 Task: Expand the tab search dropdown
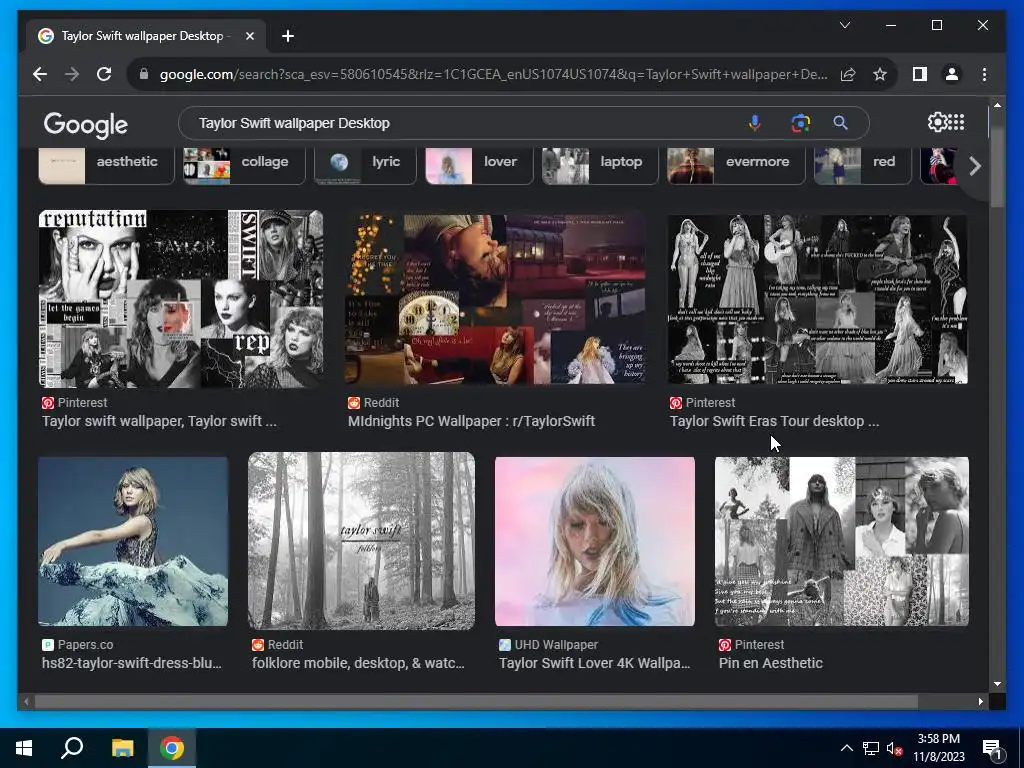coord(844,25)
